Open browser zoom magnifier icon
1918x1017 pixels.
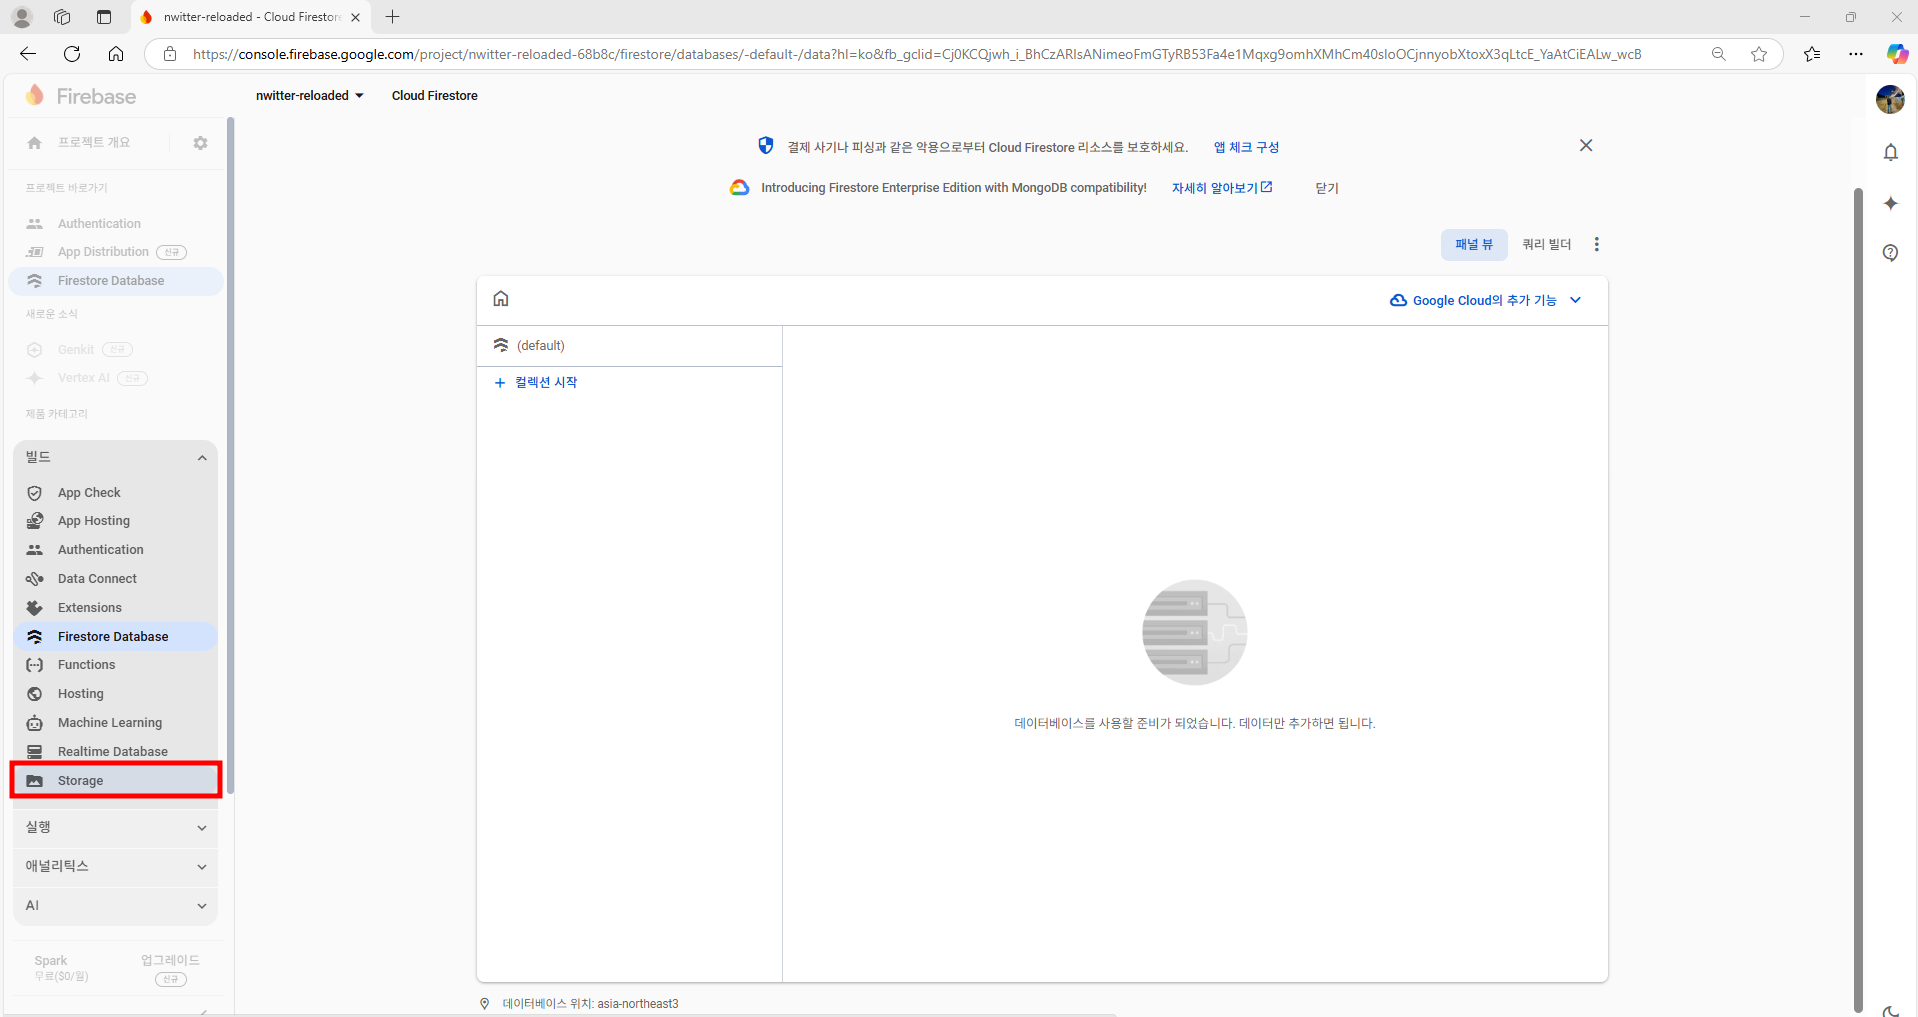point(1719,54)
